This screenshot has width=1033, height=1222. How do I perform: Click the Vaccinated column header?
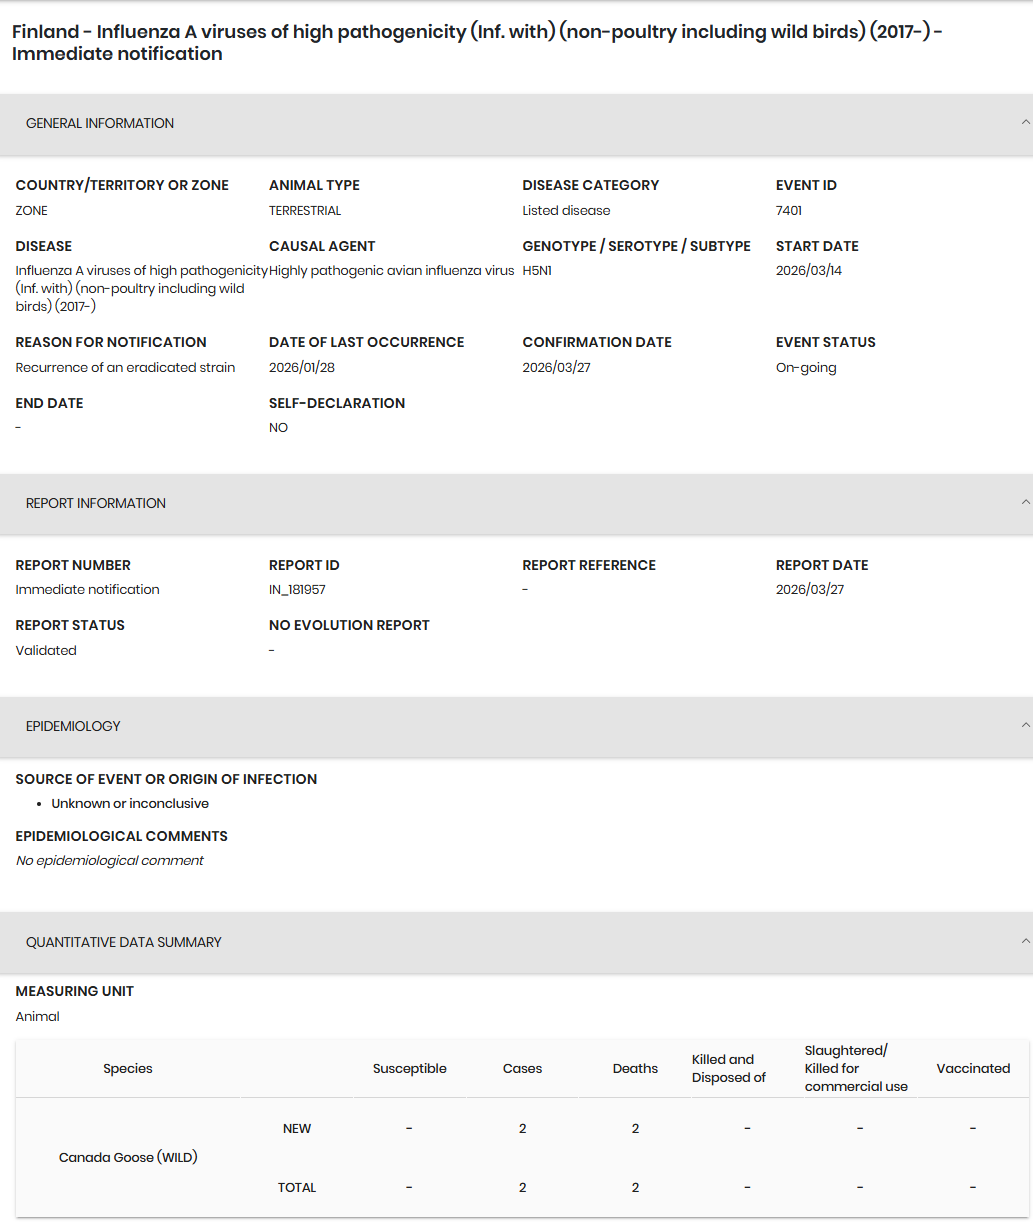click(973, 1069)
